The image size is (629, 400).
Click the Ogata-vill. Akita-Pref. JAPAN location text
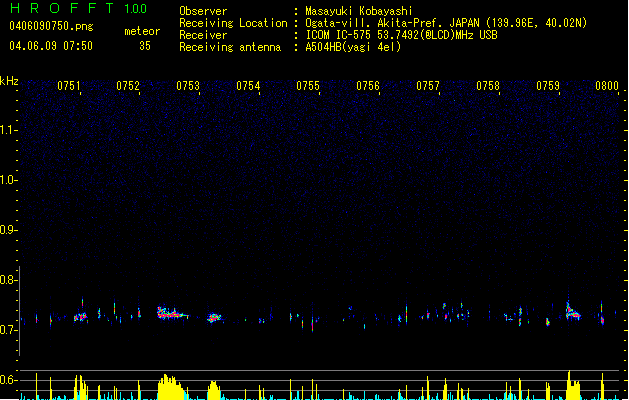(446, 23)
